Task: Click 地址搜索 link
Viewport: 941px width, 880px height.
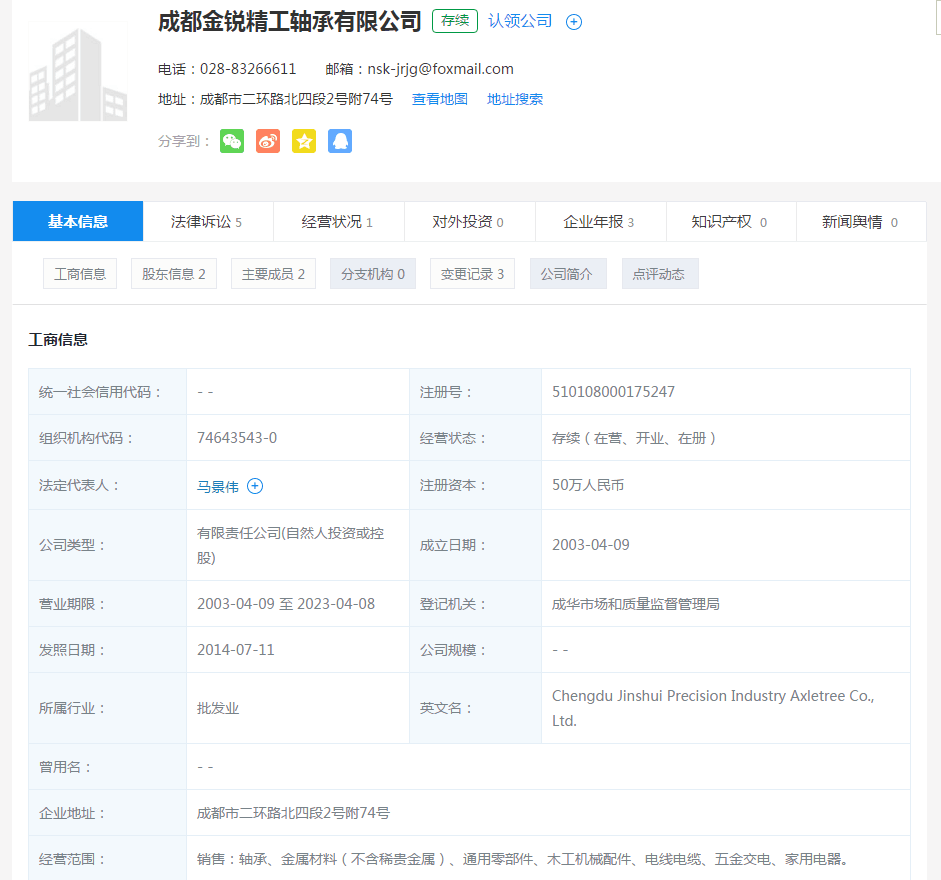Action: click(x=515, y=99)
